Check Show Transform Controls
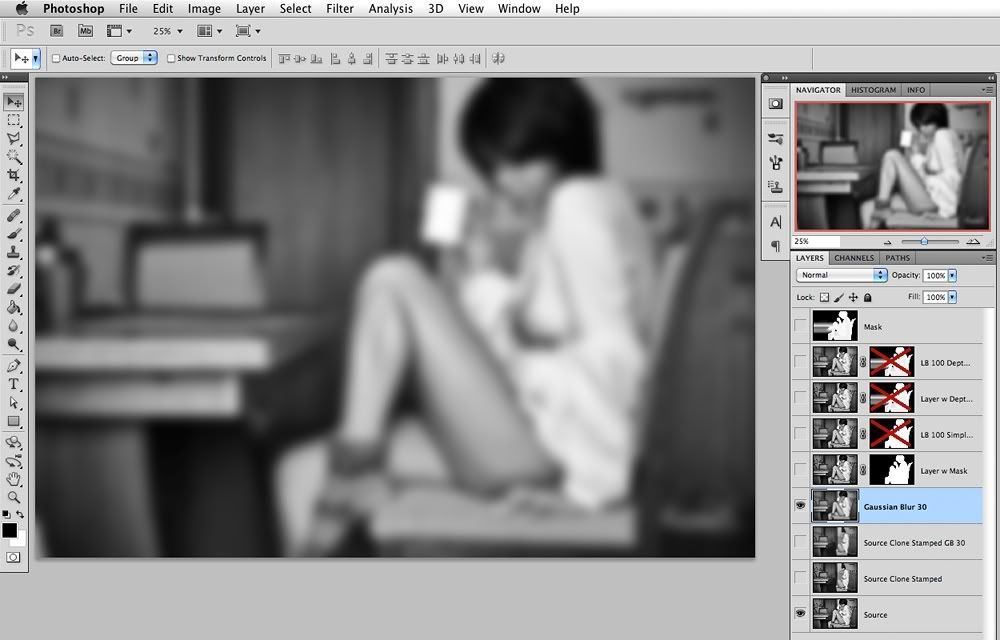 pyautogui.click(x=171, y=58)
